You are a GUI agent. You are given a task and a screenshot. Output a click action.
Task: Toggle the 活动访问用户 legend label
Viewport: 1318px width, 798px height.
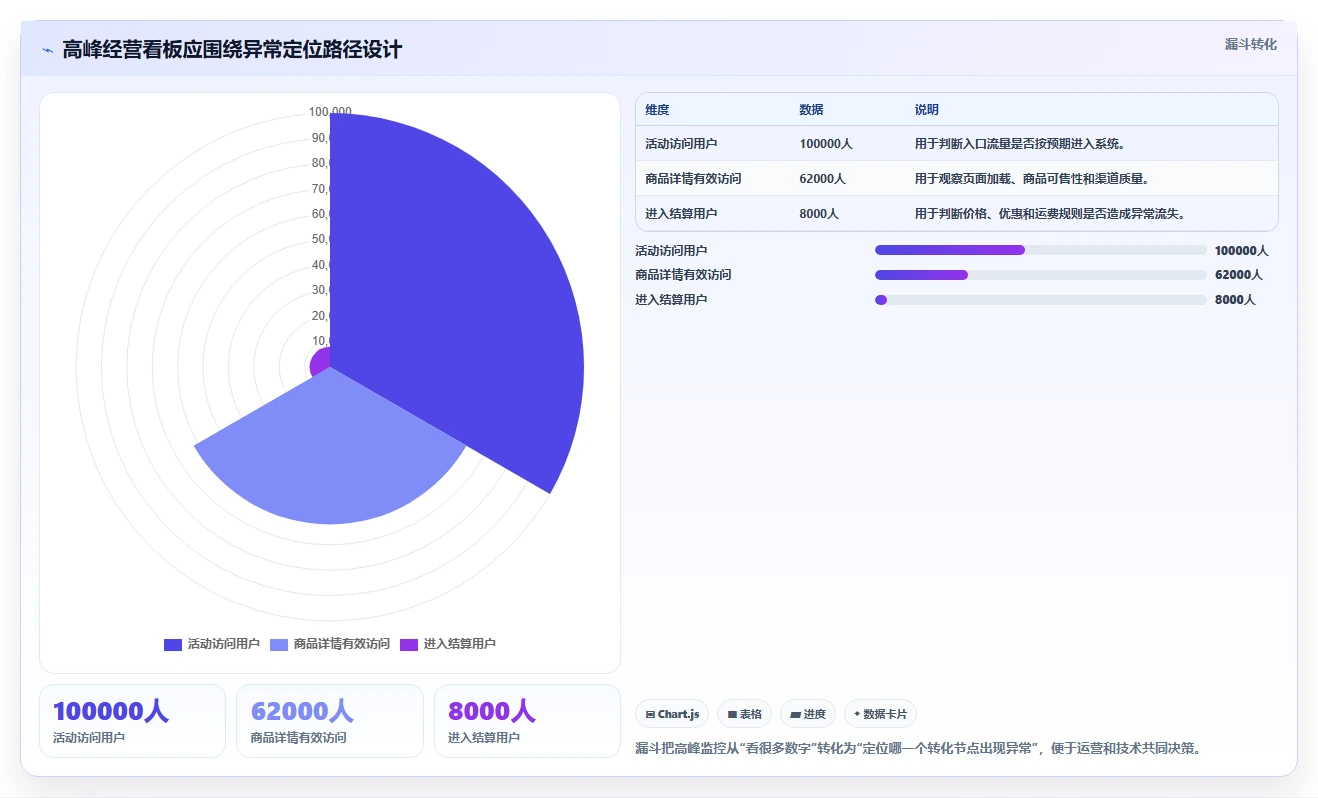click(x=224, y=644)
